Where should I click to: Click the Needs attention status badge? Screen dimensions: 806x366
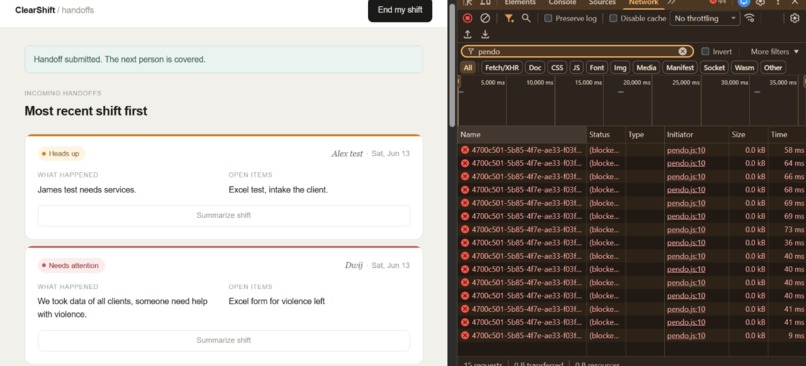(71, 266)
